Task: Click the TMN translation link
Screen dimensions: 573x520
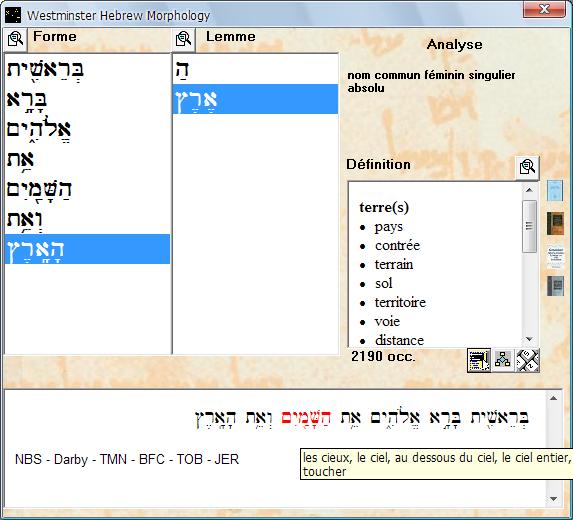Action: (x=113, y=459)
